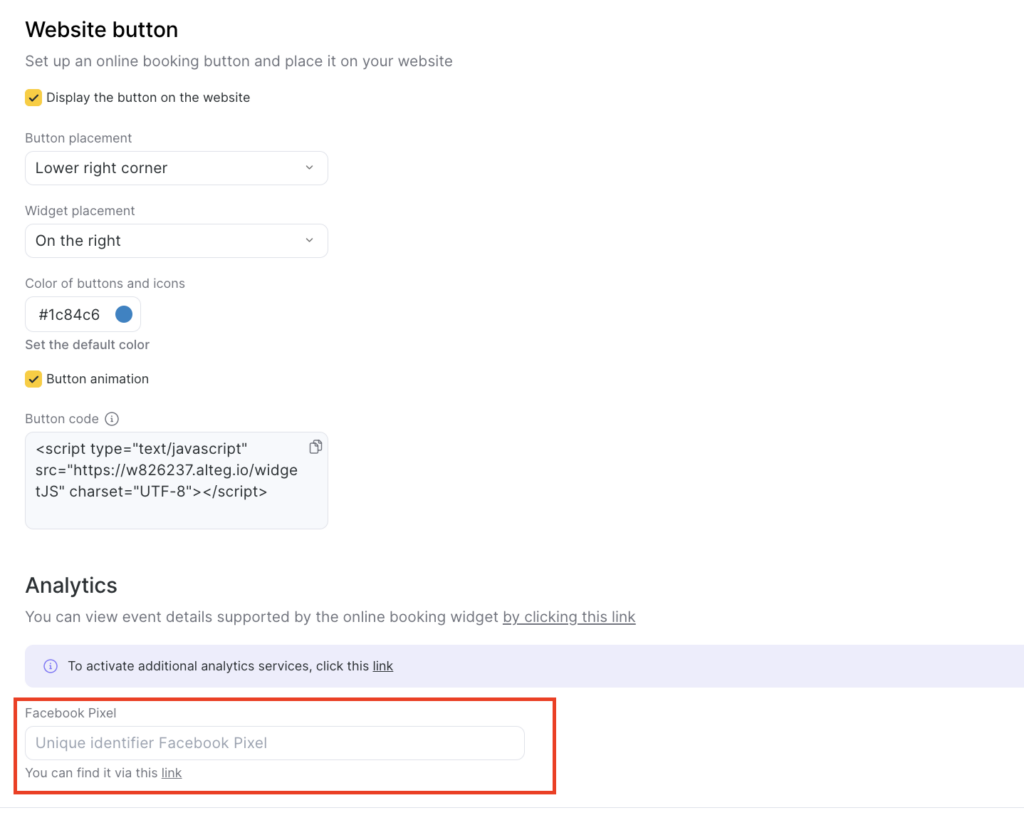Click the info icon next to Button code

(112, 419)
